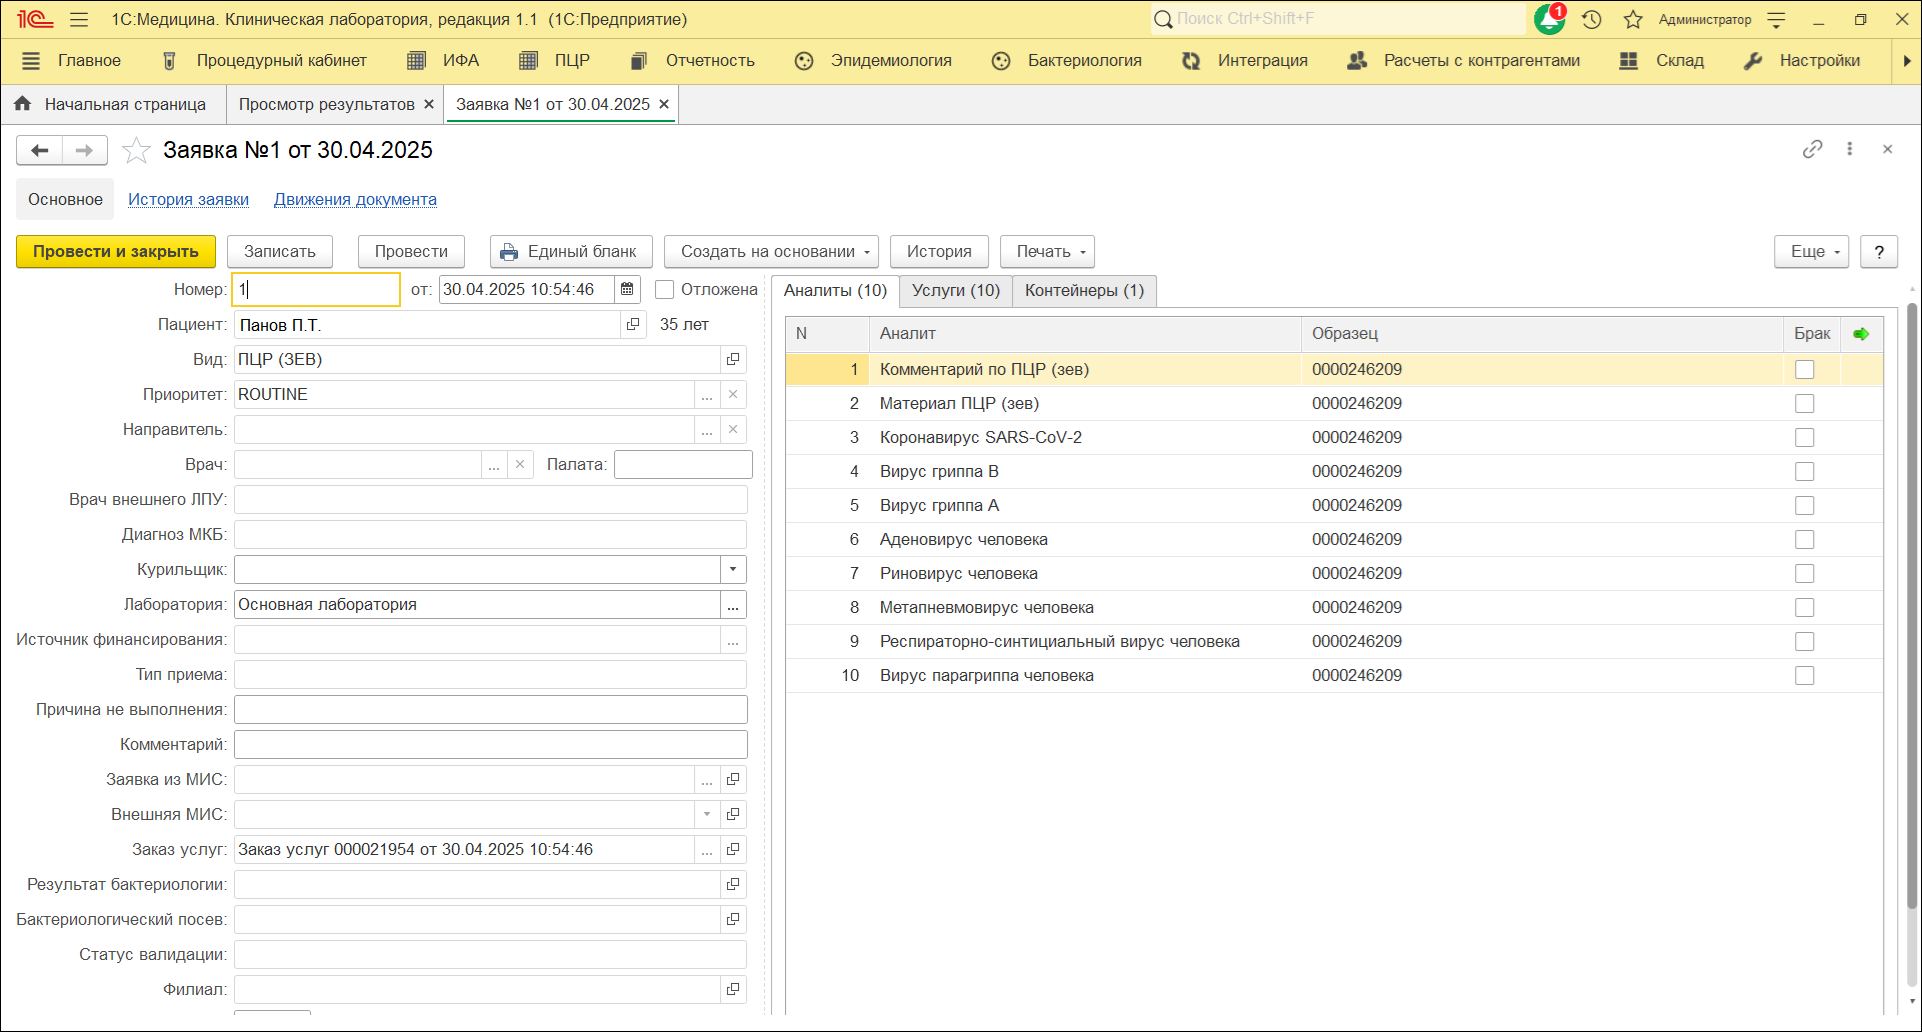Click the notifications bell icon
1922x1032 pixels.
[1549, 19]
